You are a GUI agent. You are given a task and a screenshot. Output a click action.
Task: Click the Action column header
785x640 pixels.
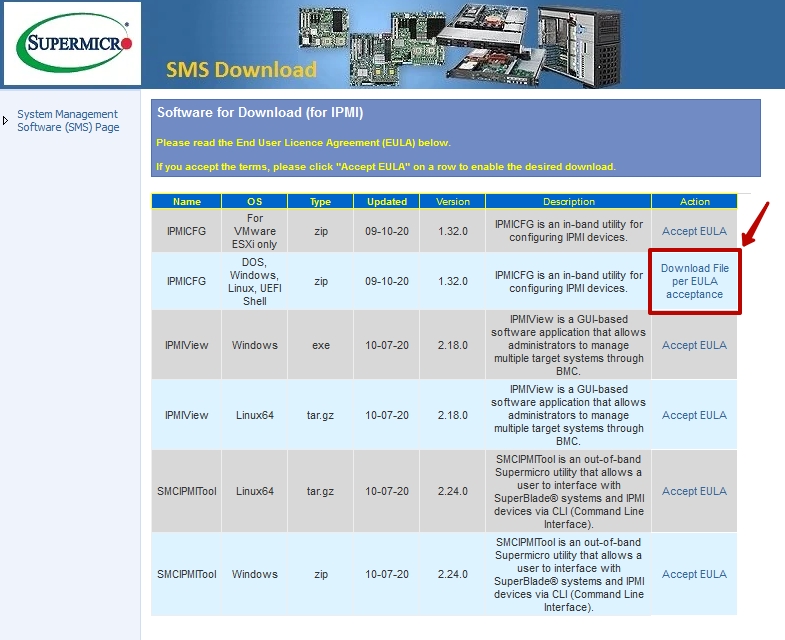694,201
